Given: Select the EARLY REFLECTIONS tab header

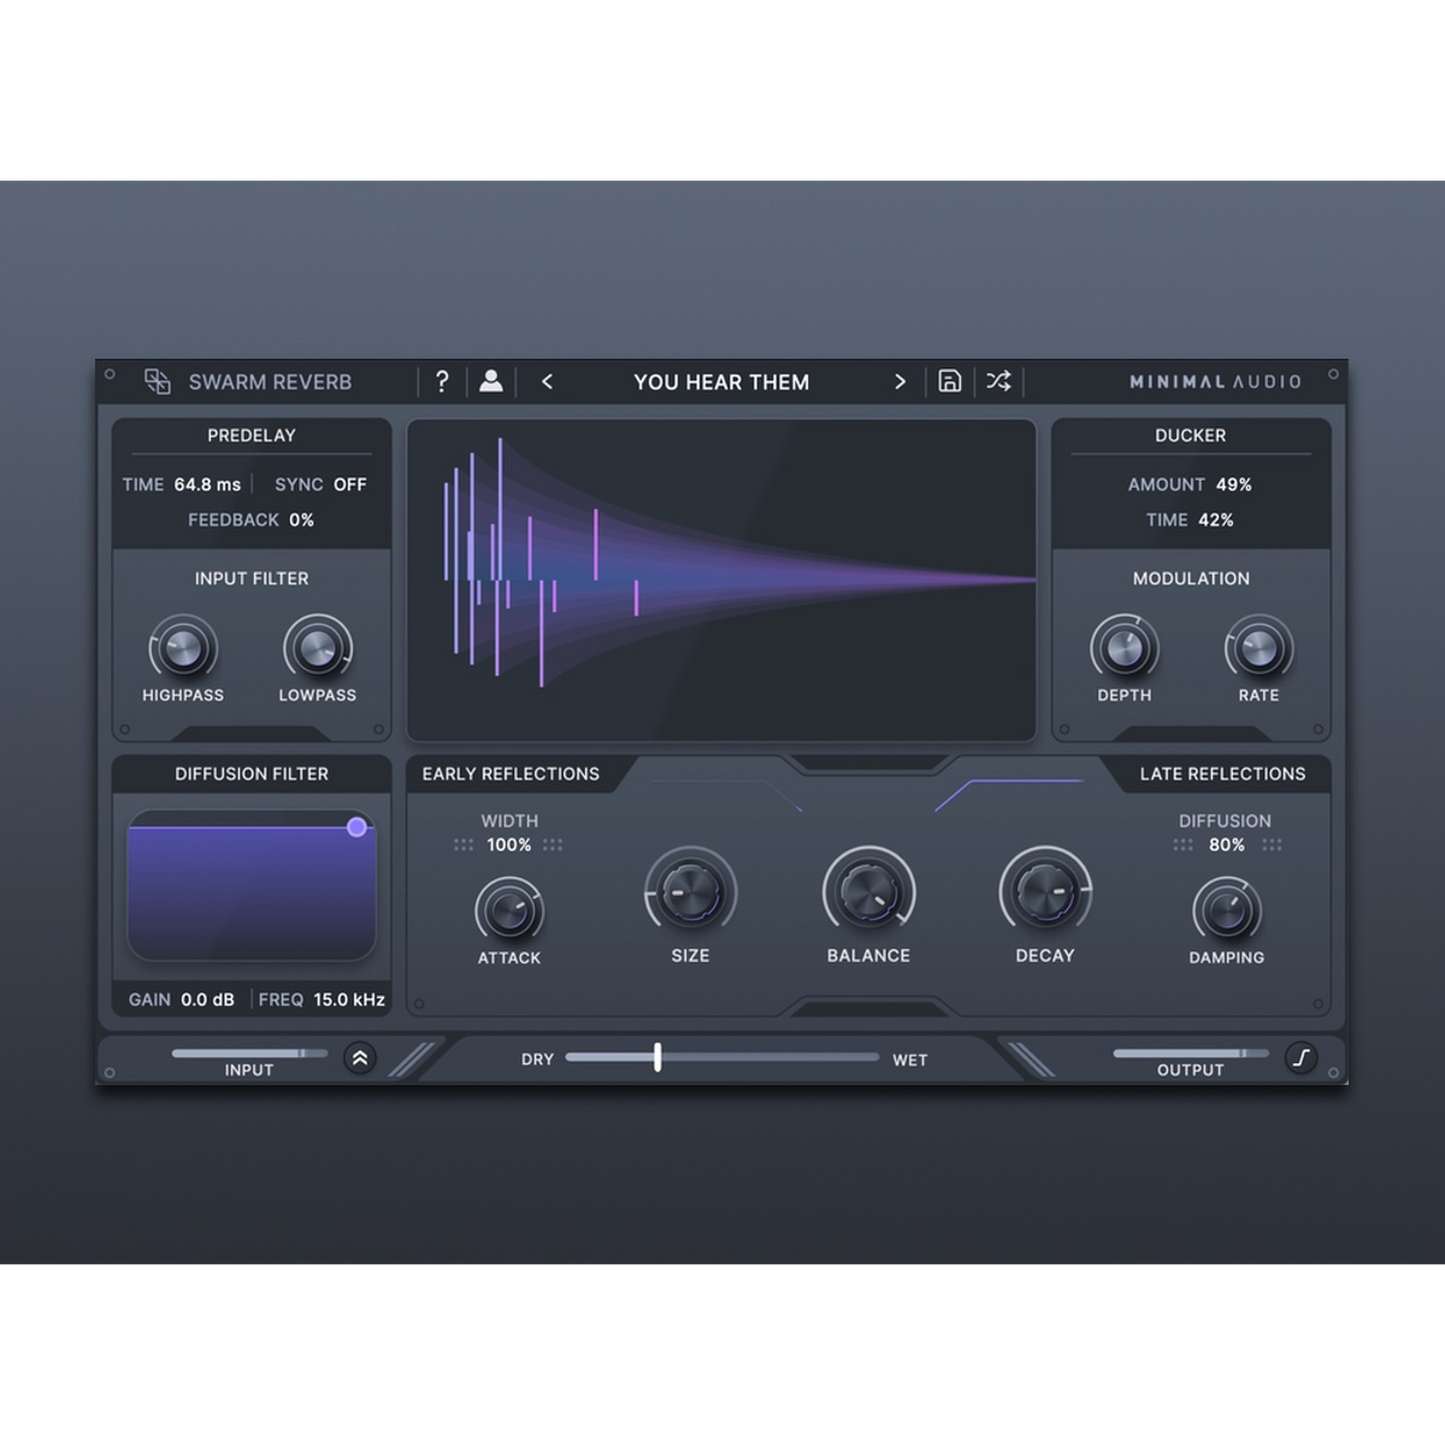Looking at the screenshot, I should coord(510,774).
